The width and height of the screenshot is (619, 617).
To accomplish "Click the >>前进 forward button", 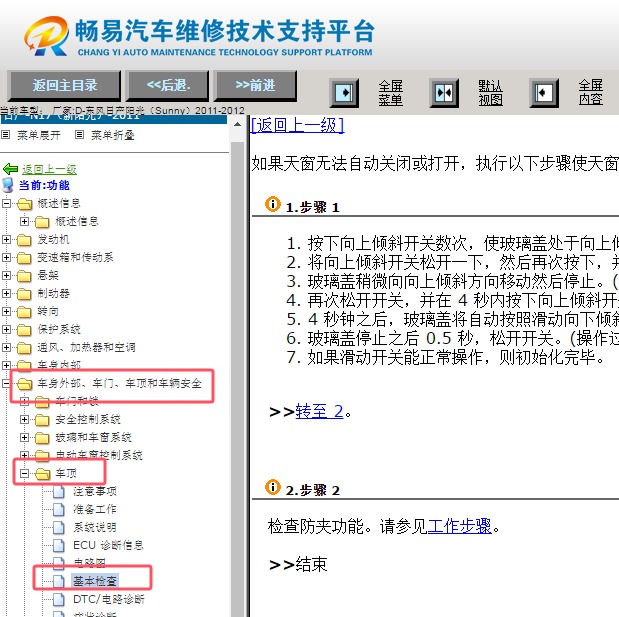I will point(255,85).
